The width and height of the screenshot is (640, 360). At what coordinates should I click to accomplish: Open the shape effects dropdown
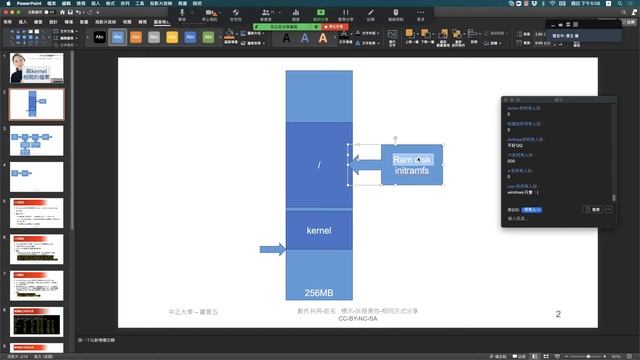pos(253,43)
